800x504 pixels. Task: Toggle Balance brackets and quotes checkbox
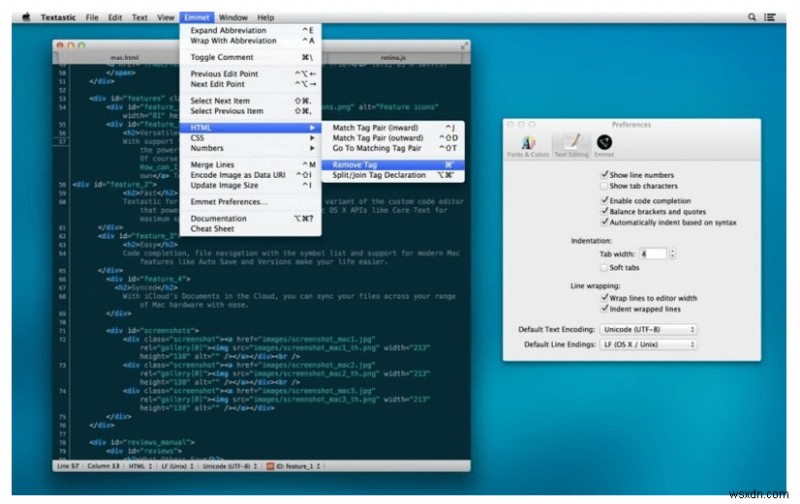tap(604, 211)
